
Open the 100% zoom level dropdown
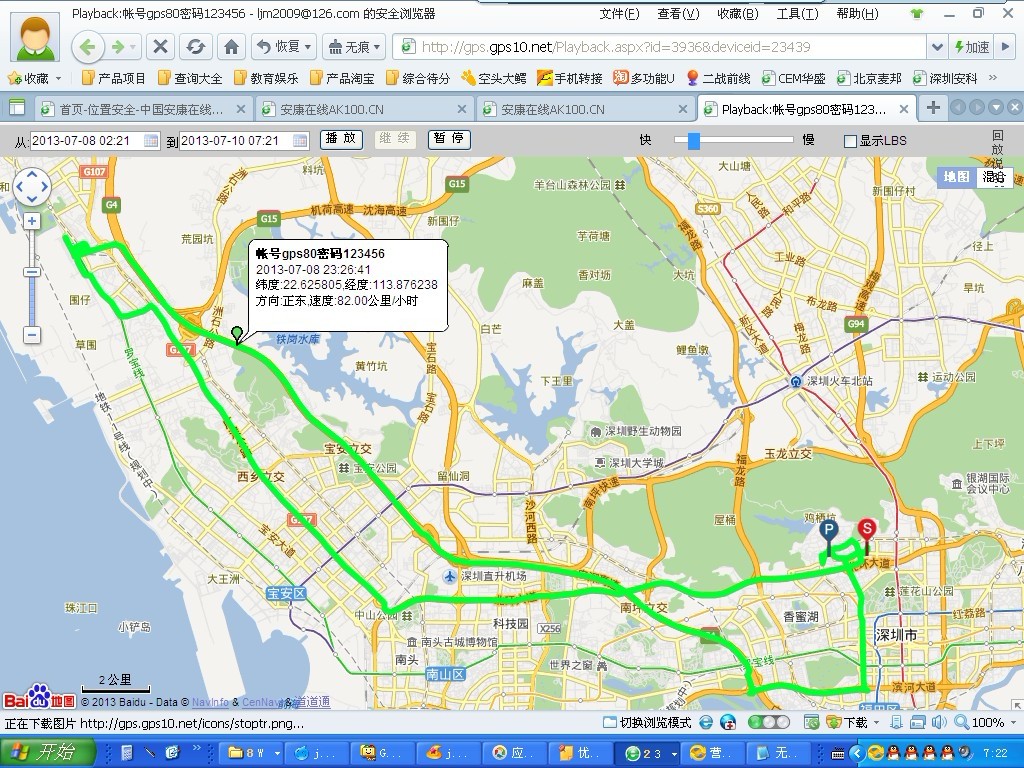(1012, 722)
